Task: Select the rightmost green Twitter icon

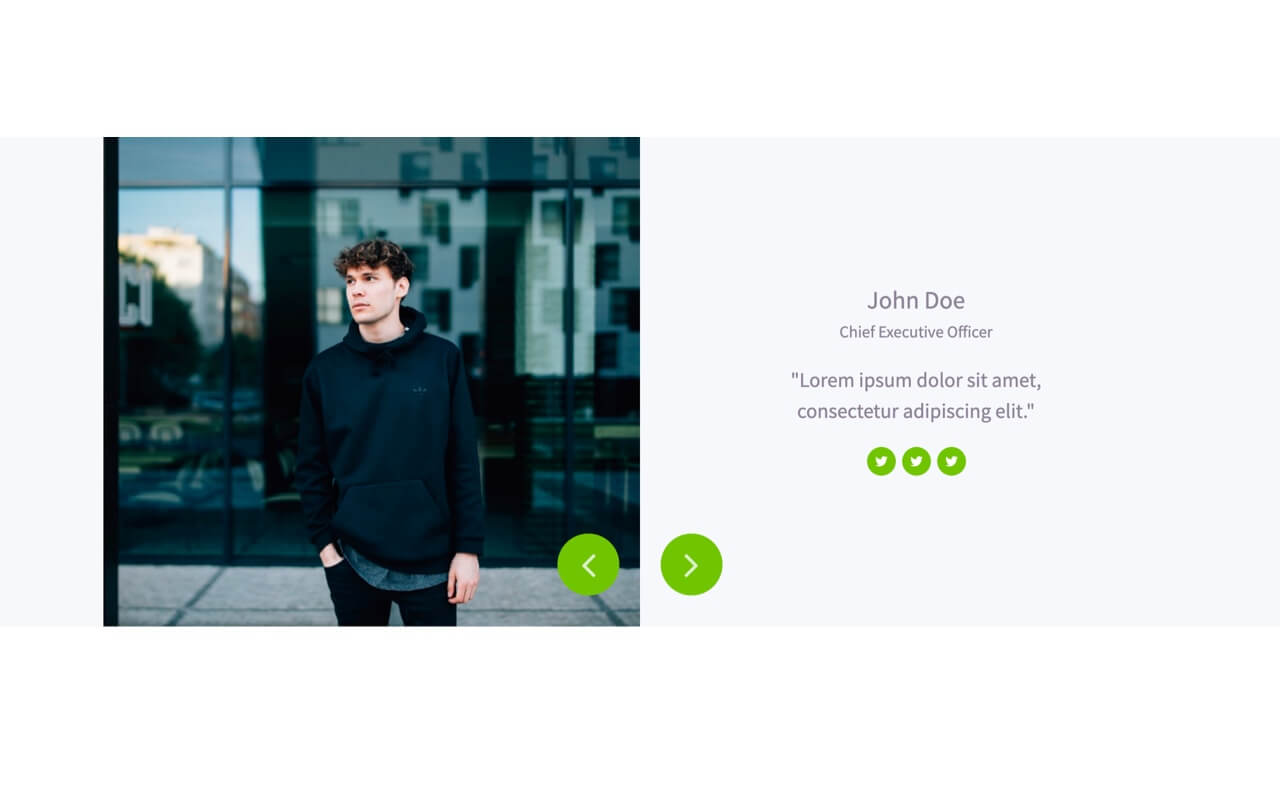Action: coord(951,461)
